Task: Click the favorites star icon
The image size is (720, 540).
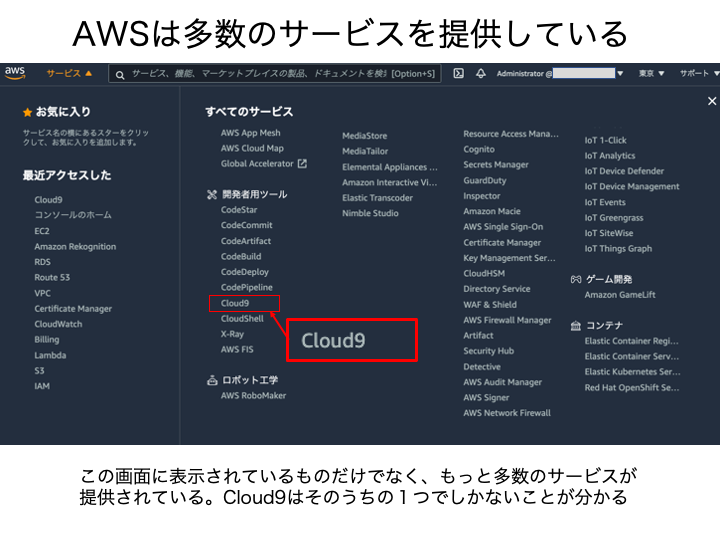Action: click(x=28, y=112)
